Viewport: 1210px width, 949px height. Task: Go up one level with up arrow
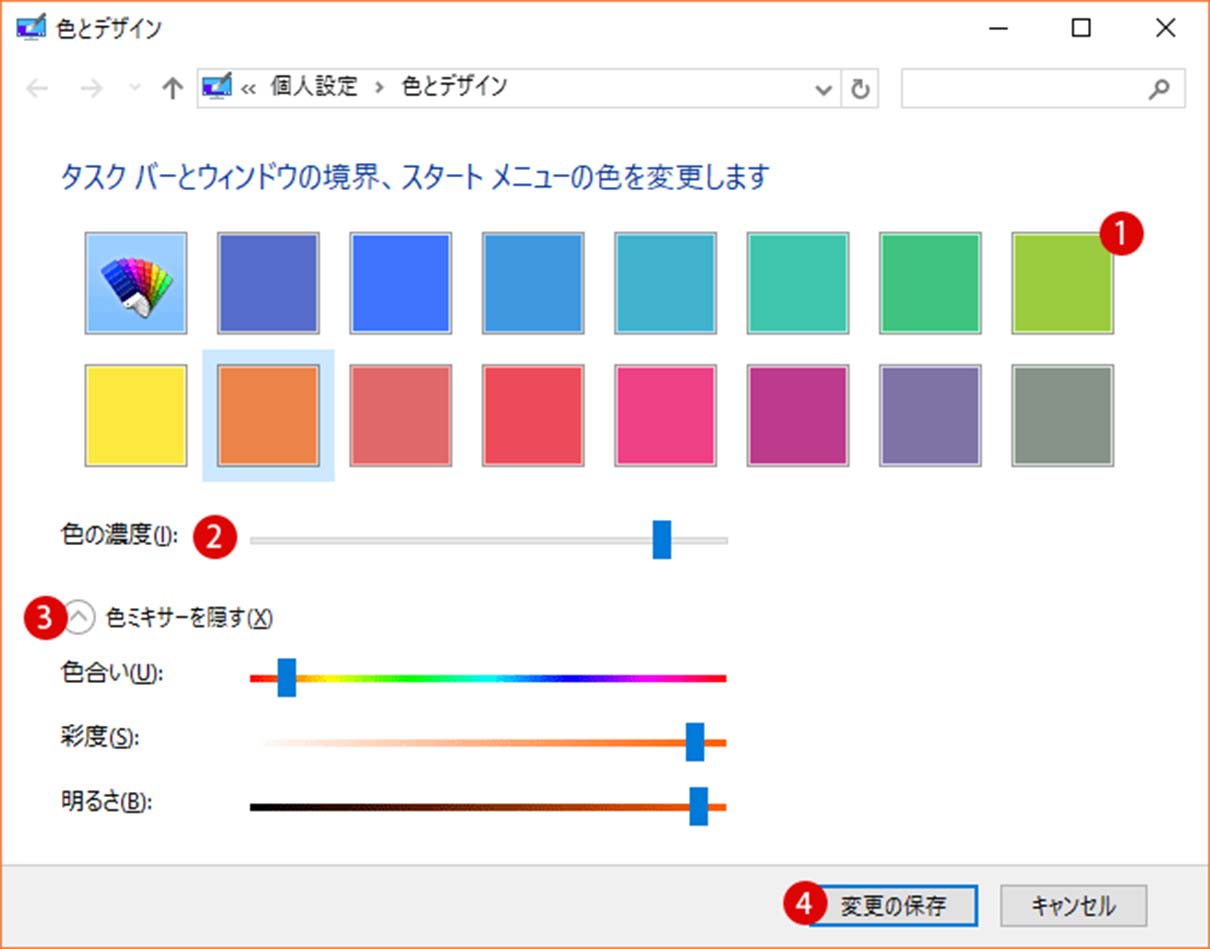173,89
